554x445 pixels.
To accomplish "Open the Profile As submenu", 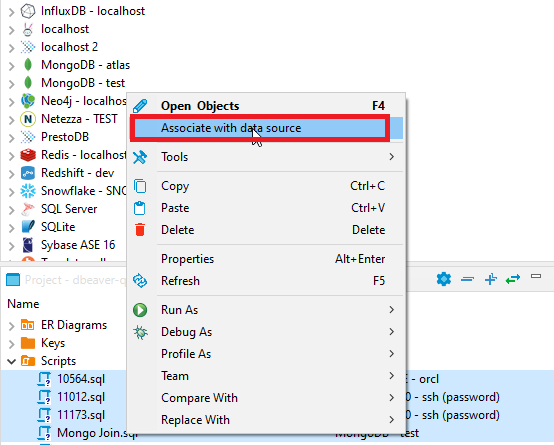I will (x=266, y=353).
